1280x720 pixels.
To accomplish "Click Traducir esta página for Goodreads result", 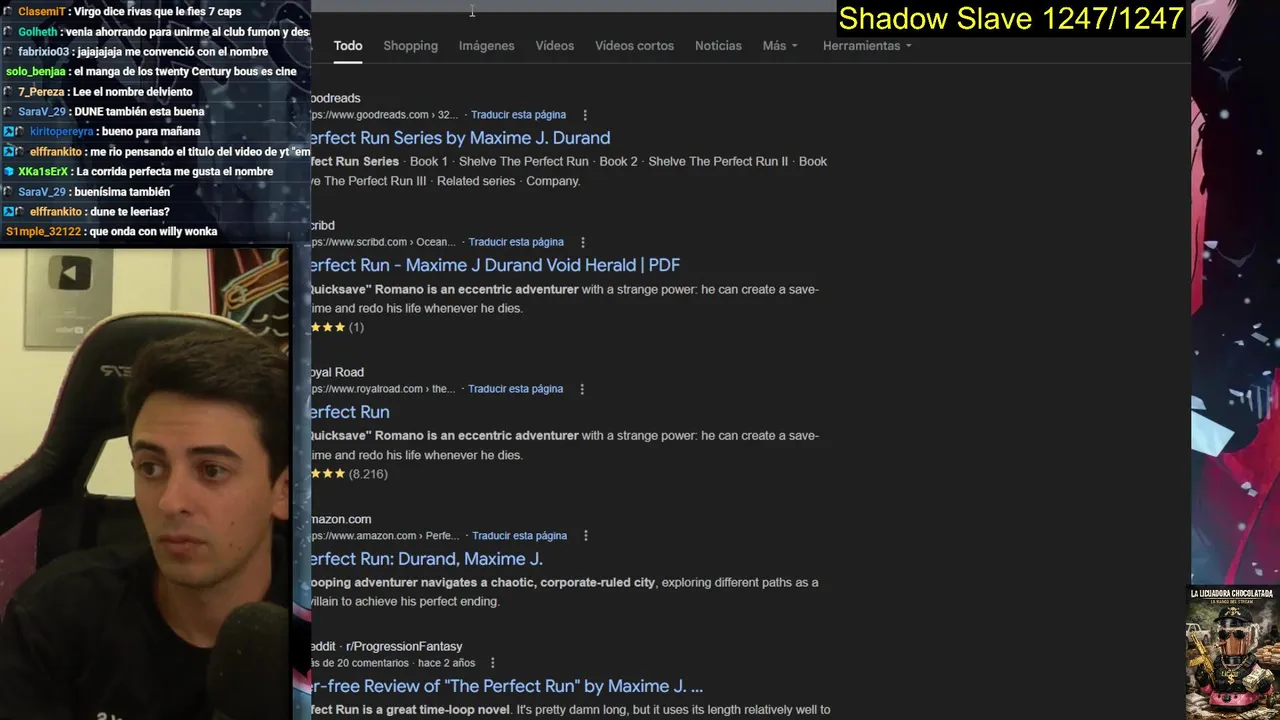I will [x=518, y=115].
